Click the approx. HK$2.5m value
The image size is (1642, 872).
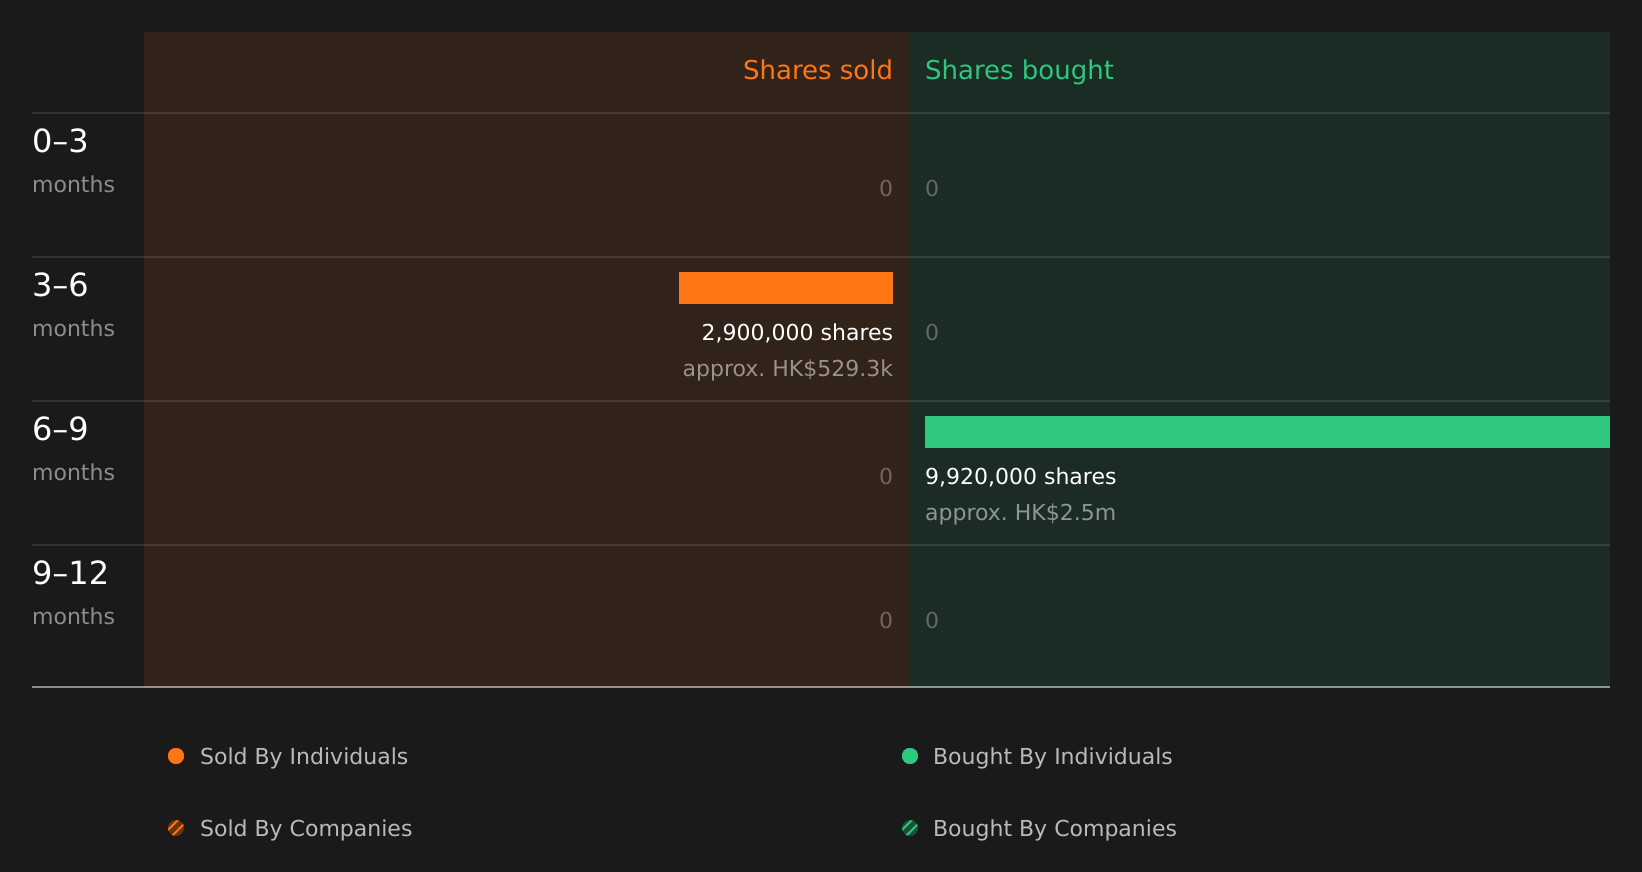(1020, 512)
